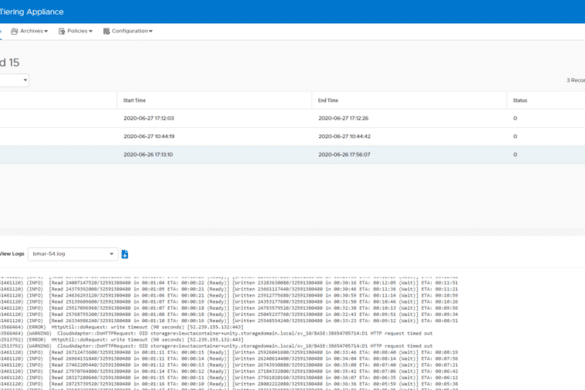Sort by the Start Time column header

(134, 100)
